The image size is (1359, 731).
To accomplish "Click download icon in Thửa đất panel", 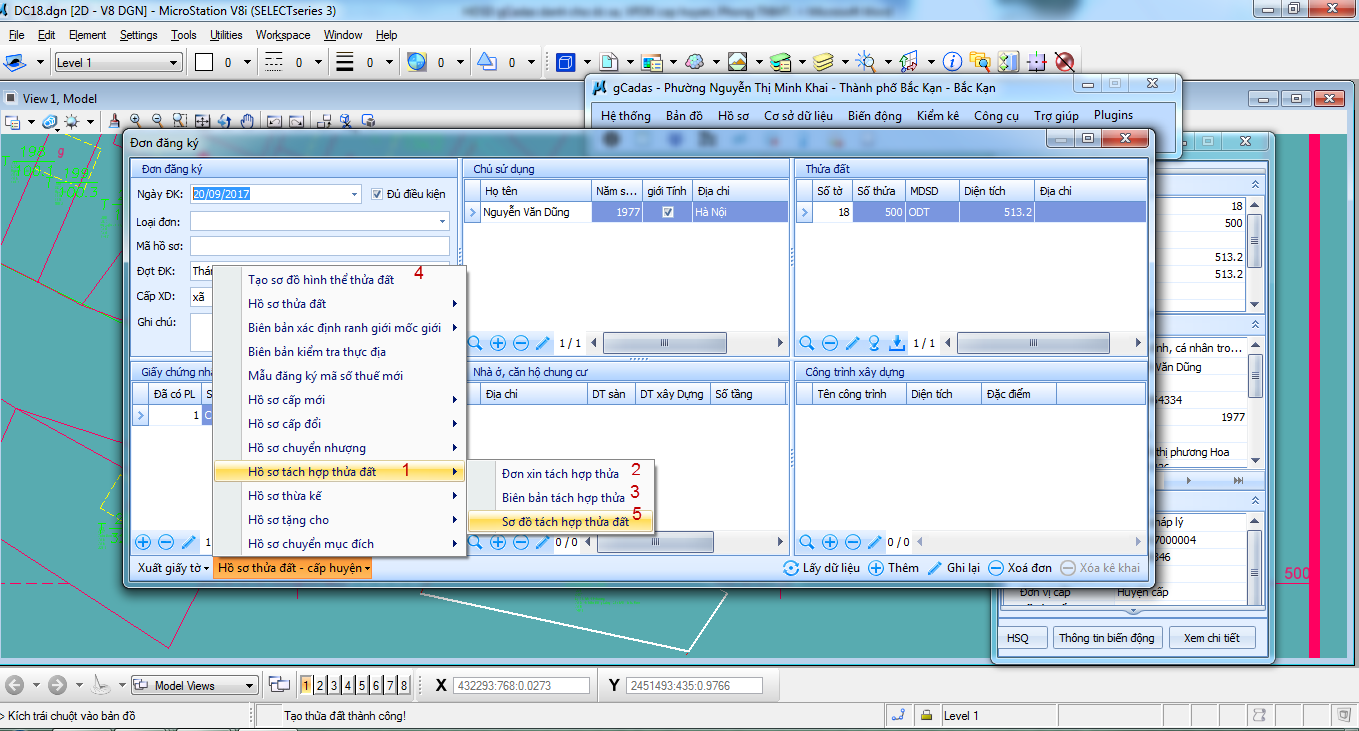I will tap(897, 343).
